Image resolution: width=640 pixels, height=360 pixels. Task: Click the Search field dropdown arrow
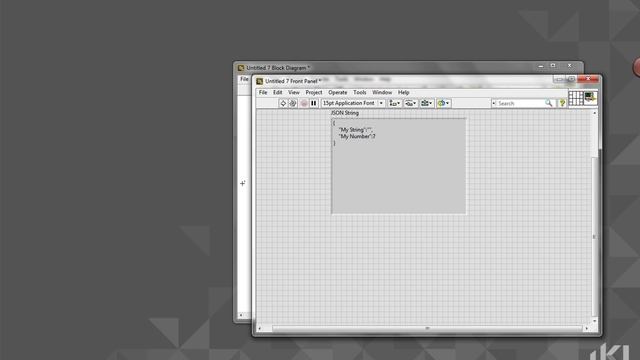pyautogui.click(x=493, y=104)
